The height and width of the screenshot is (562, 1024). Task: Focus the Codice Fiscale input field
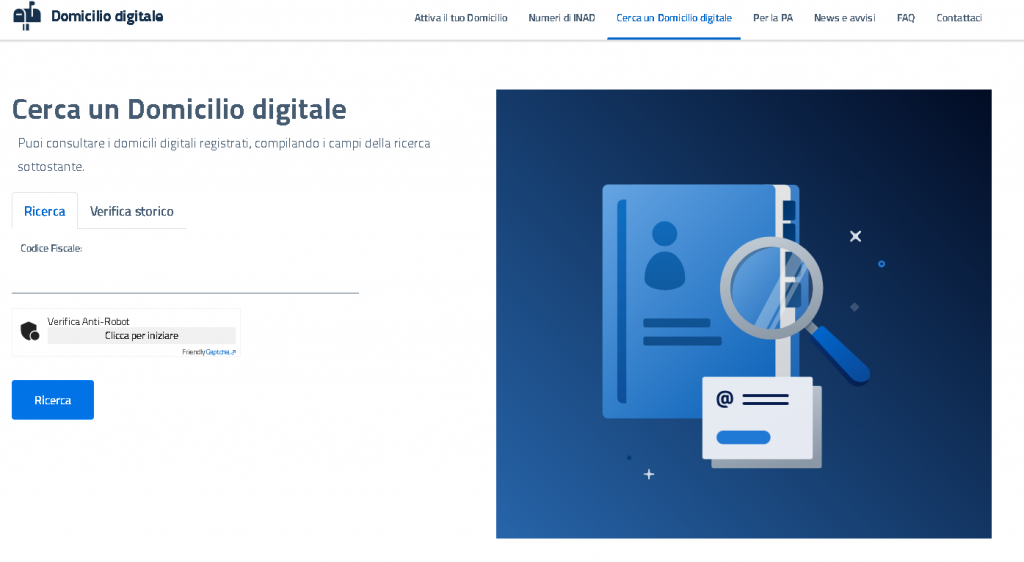pyautogui.click(x=185, y=277)
